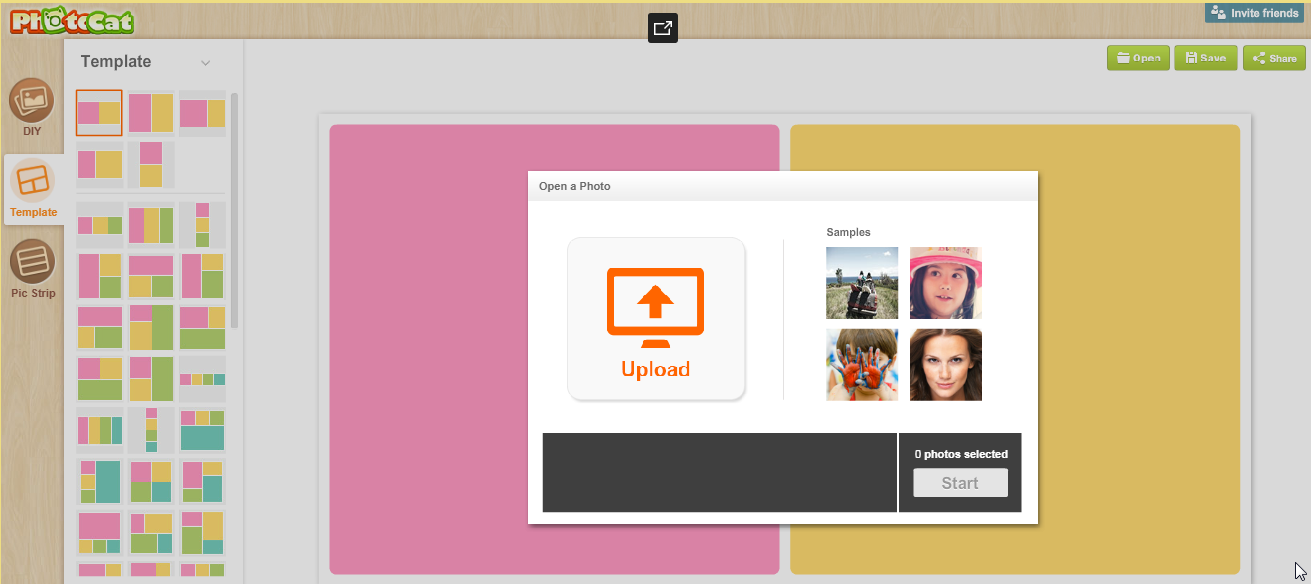The image size is (1311, 584).
Task: Select the three full-height columns template
Action: 151,225
